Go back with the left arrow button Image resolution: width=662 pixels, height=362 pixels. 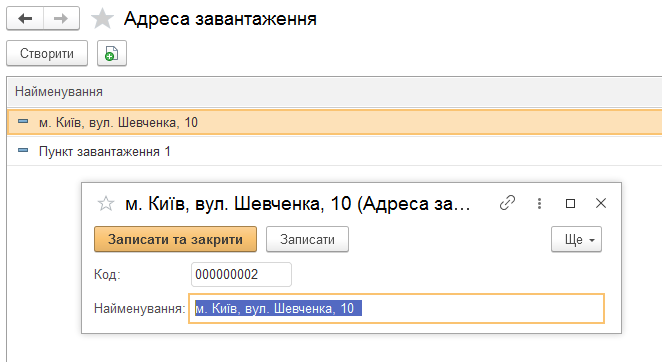pyautogui.click(x=25, y=19)
